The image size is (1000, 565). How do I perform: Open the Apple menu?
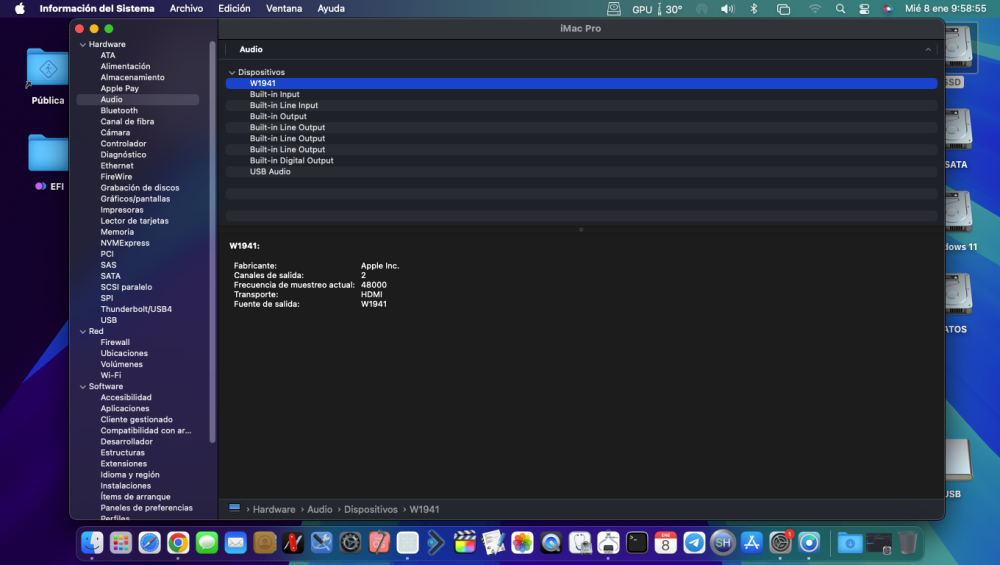pos(20,8)
